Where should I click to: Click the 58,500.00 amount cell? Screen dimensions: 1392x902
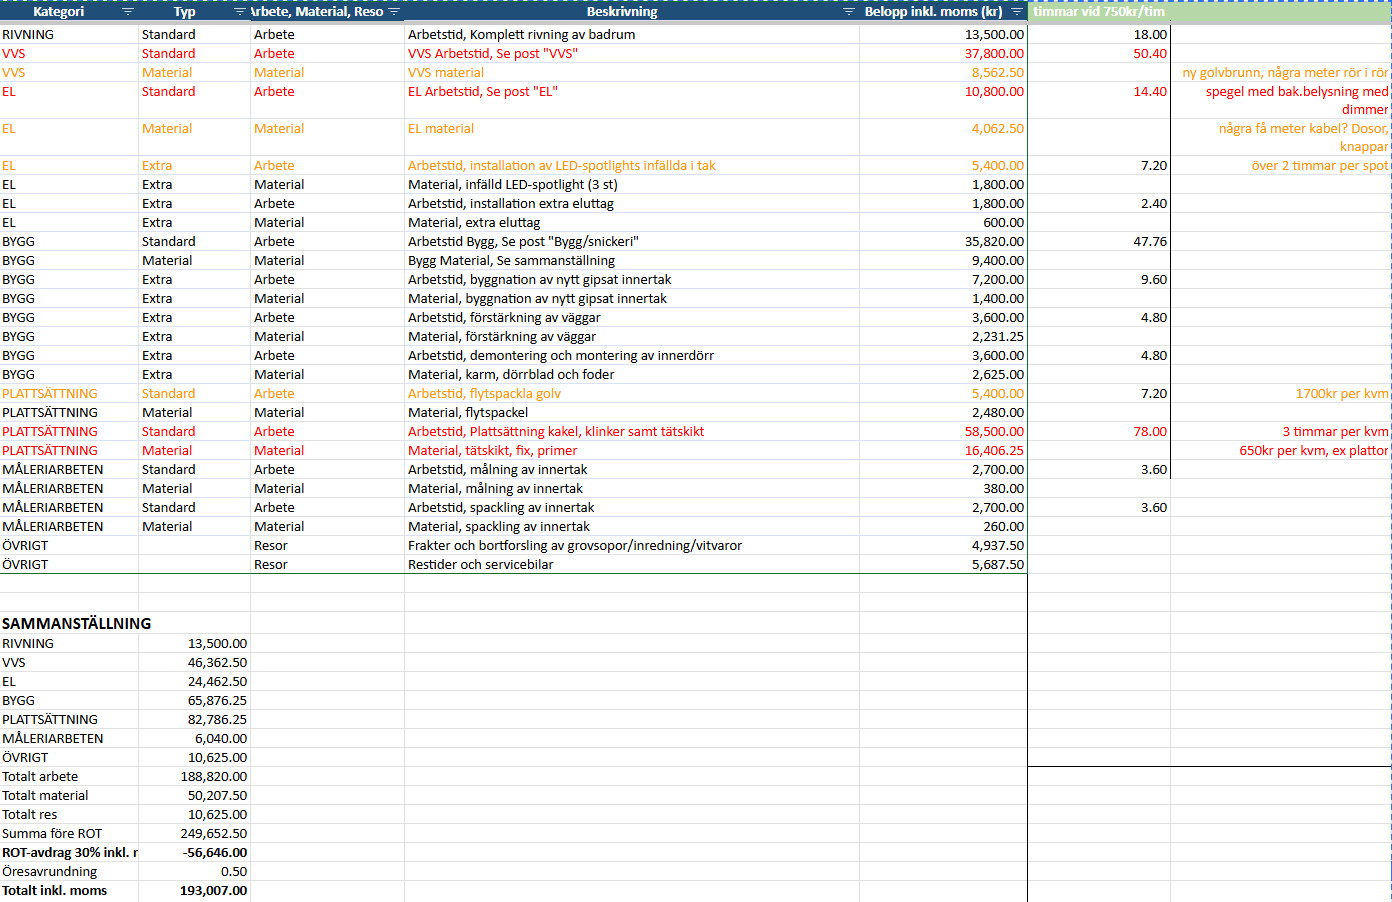tap(943, 431)
